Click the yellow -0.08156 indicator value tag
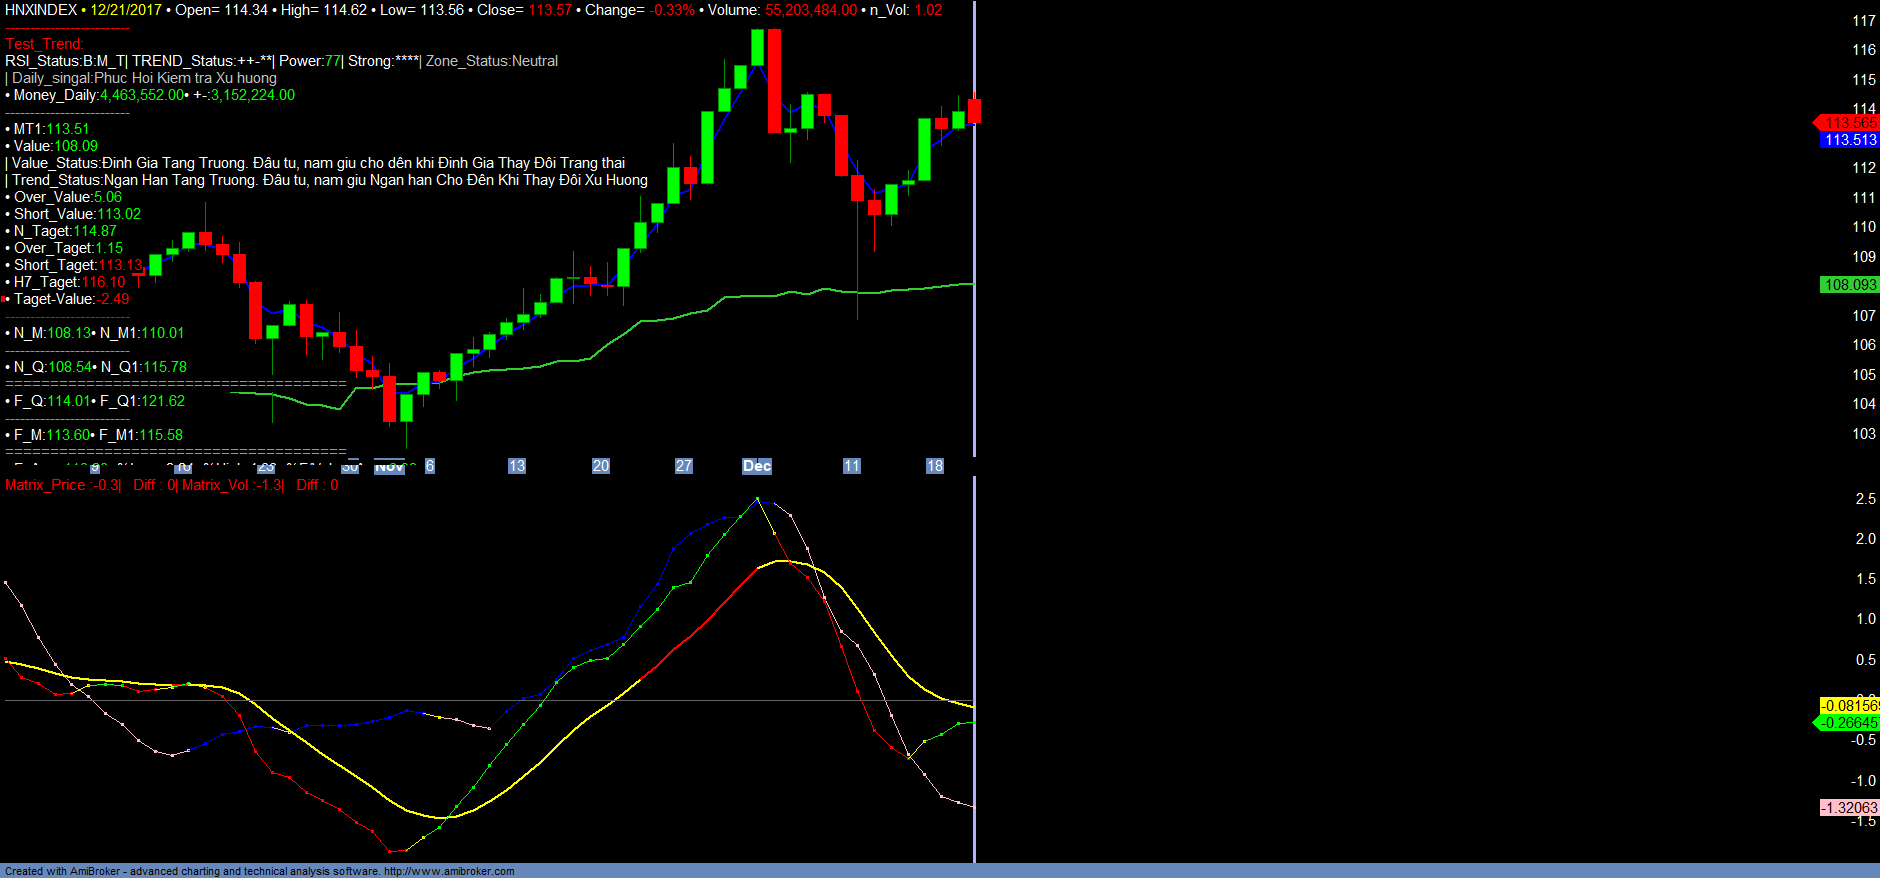The height and width of the screenshot is (878, 1880). pos(1849,706)
